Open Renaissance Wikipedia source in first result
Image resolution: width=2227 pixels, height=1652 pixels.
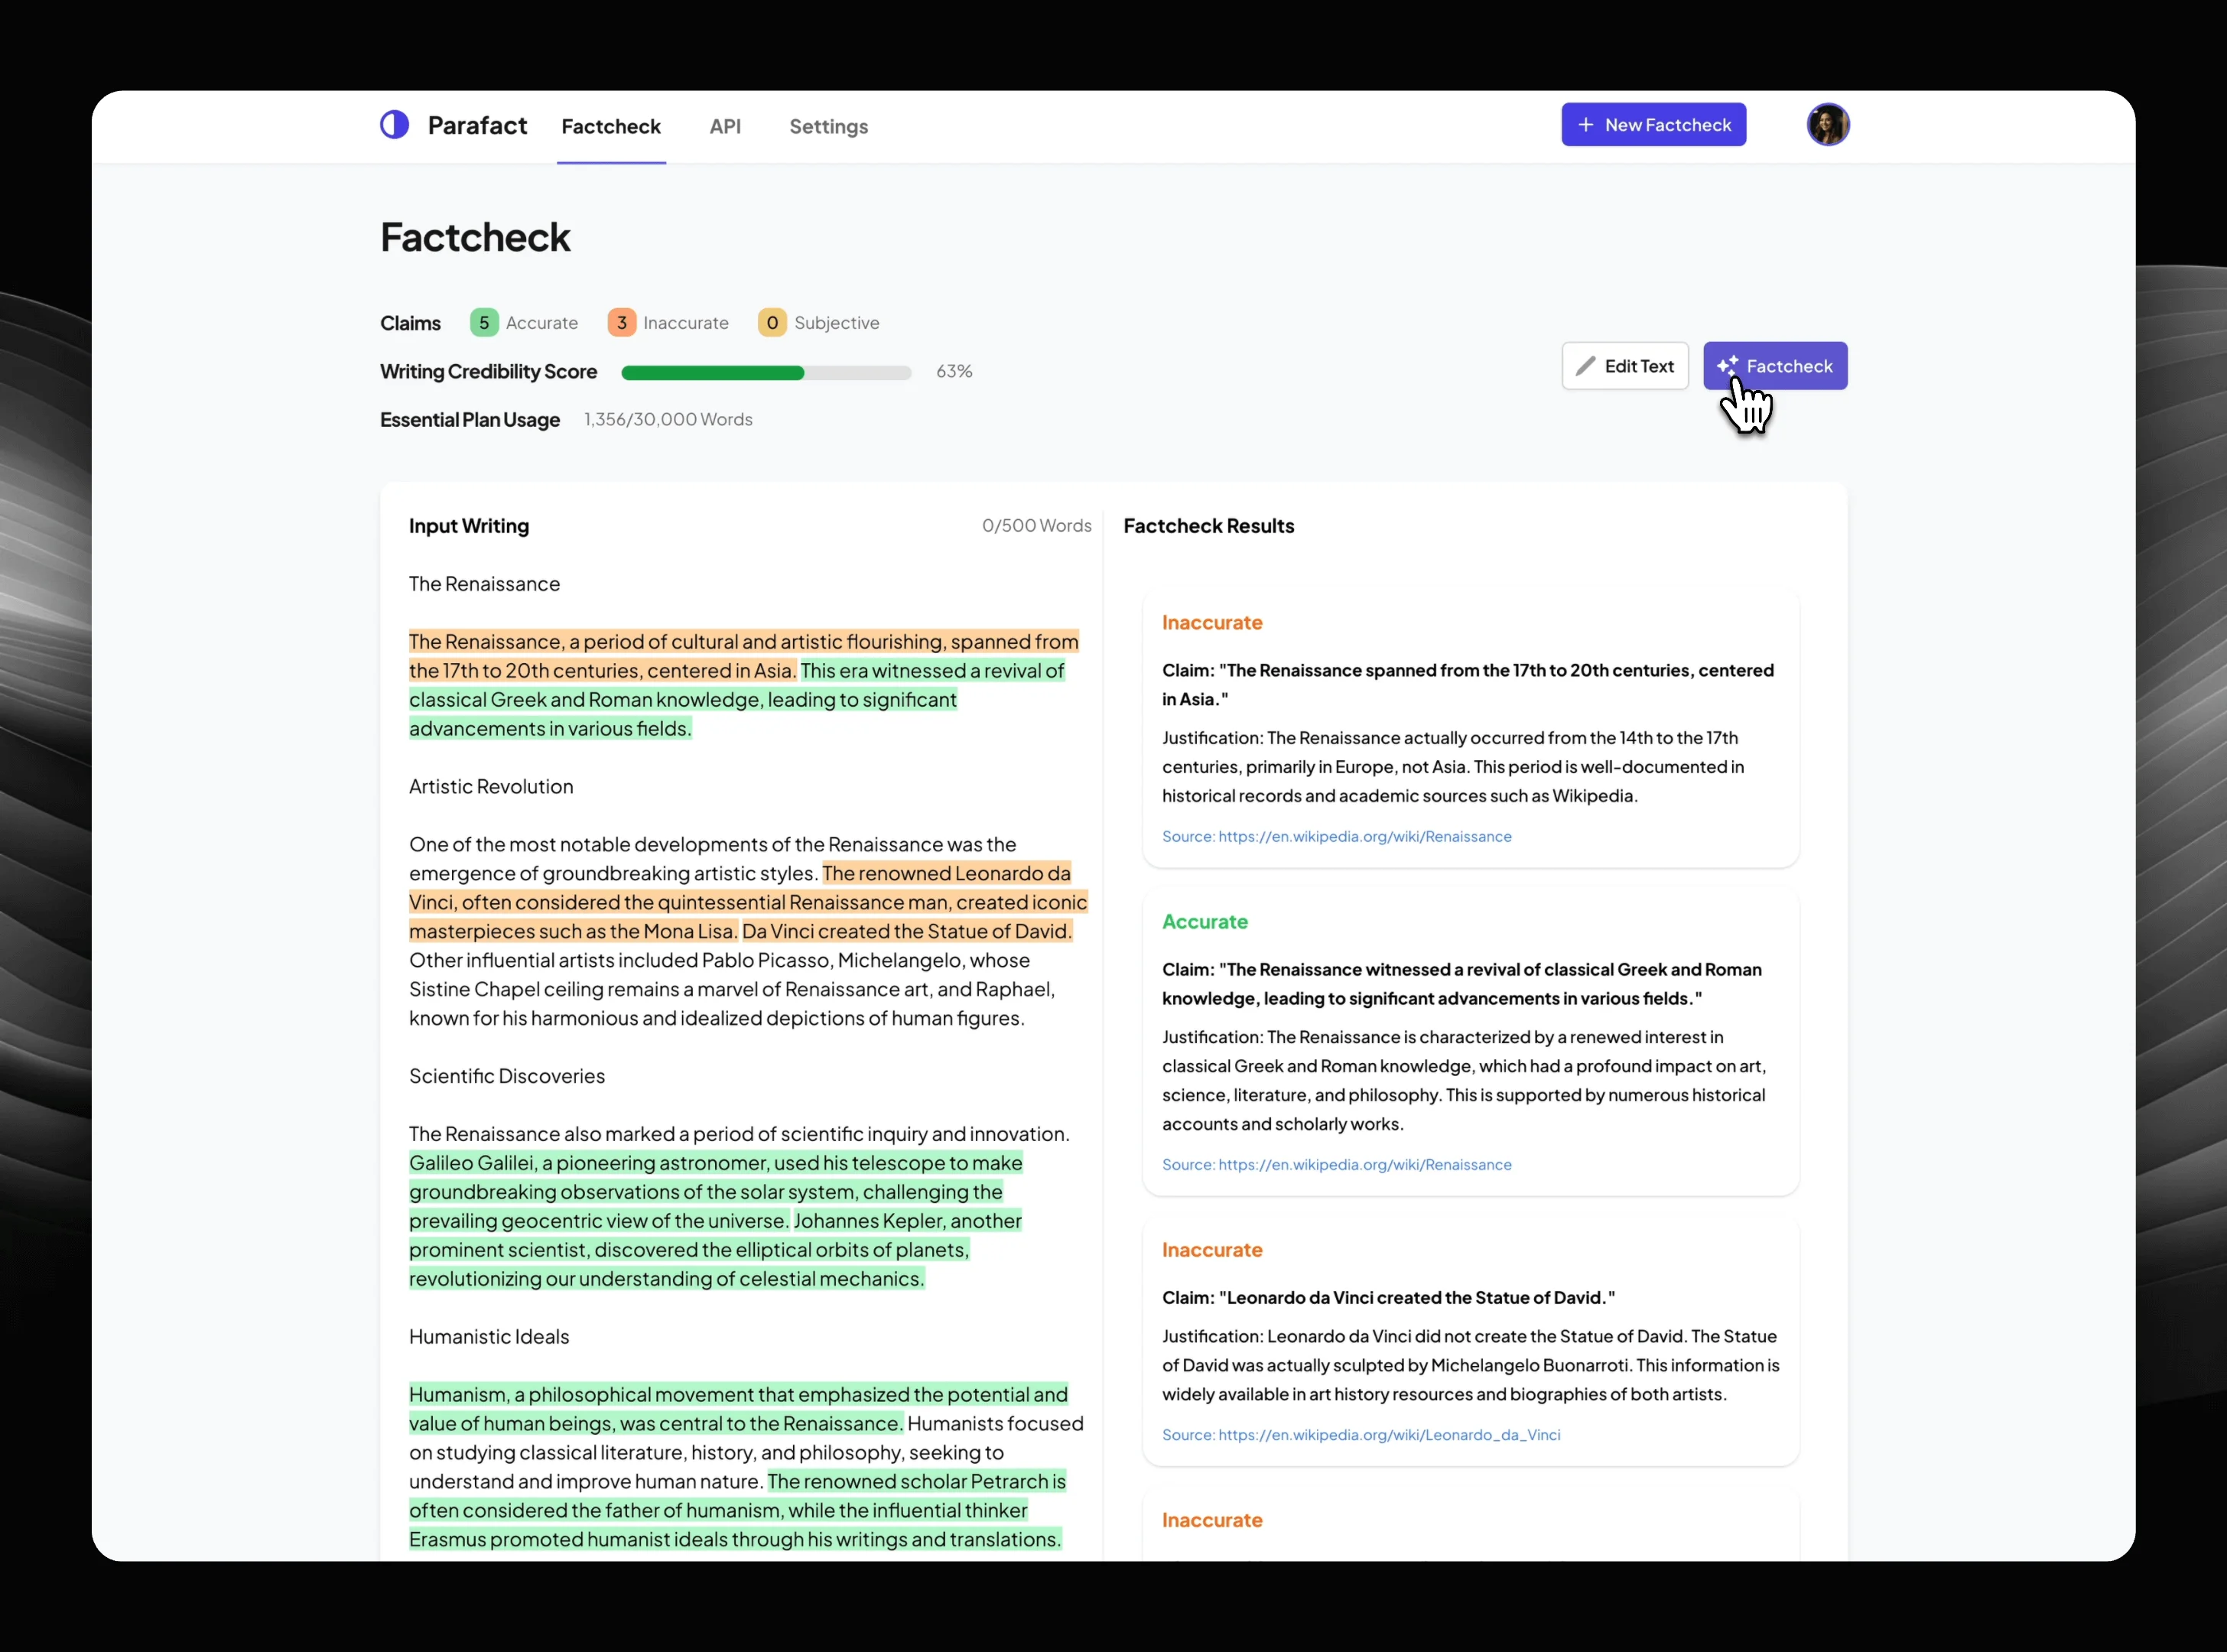tap(1364, 837)
